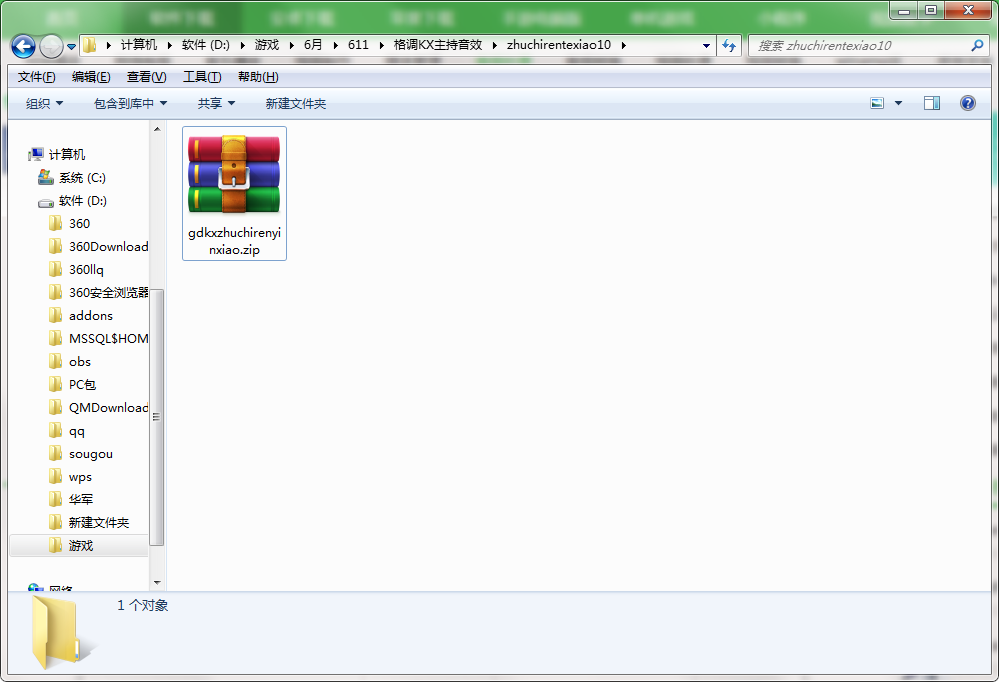
Task: Open the 编辑(E) menu
Action: 91,77
